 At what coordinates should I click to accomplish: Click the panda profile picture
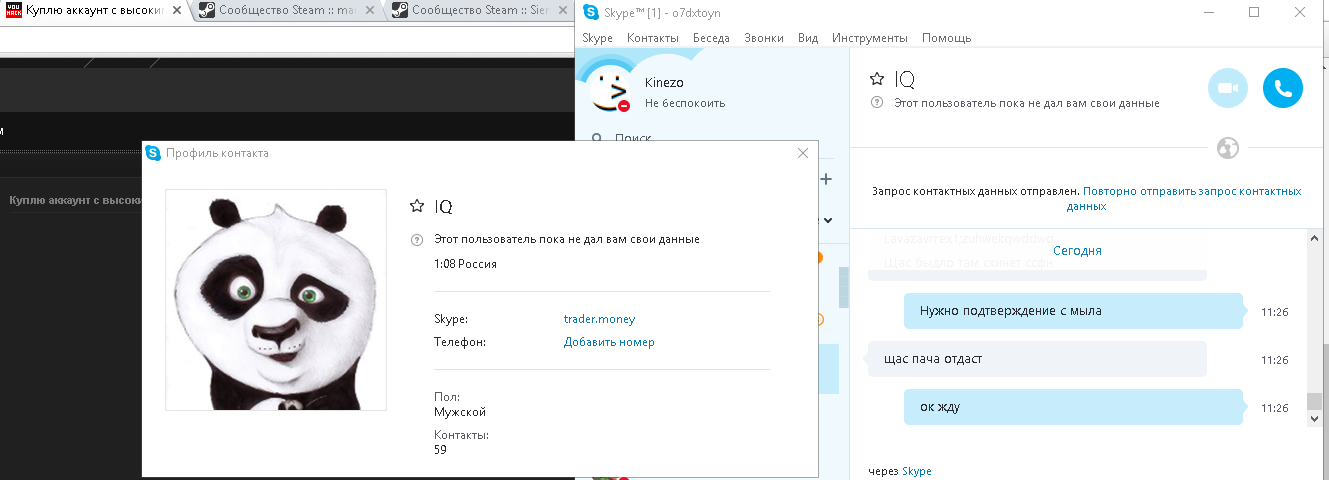click(276, 300)
